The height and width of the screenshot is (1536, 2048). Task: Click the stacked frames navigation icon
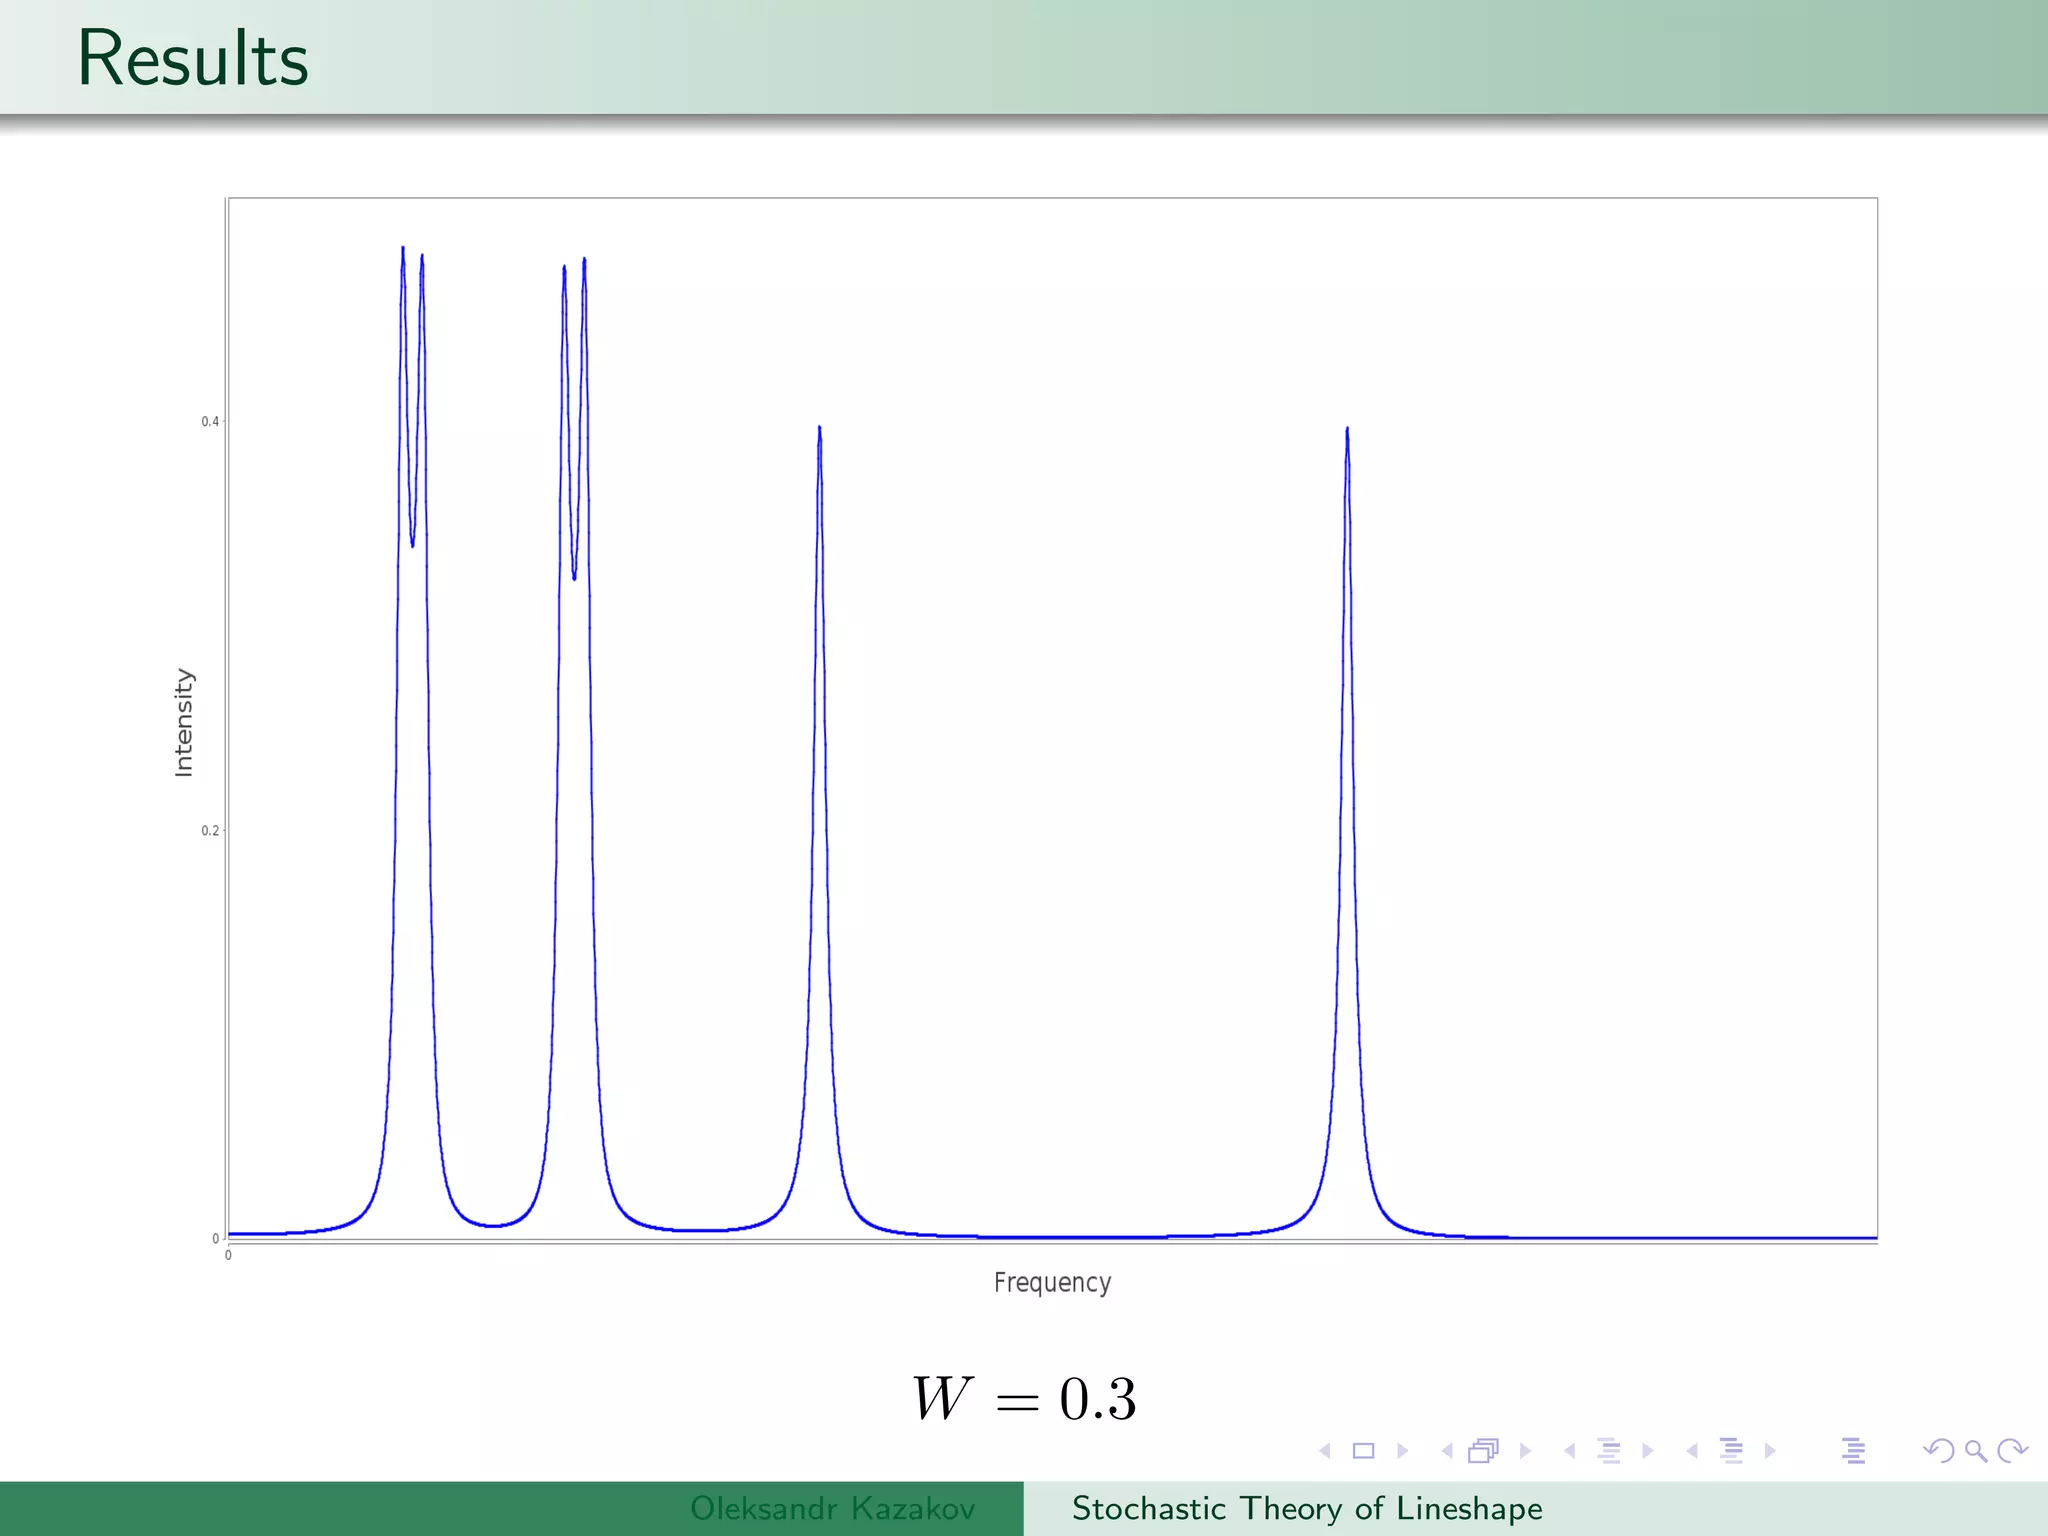pos(1484,1450)
